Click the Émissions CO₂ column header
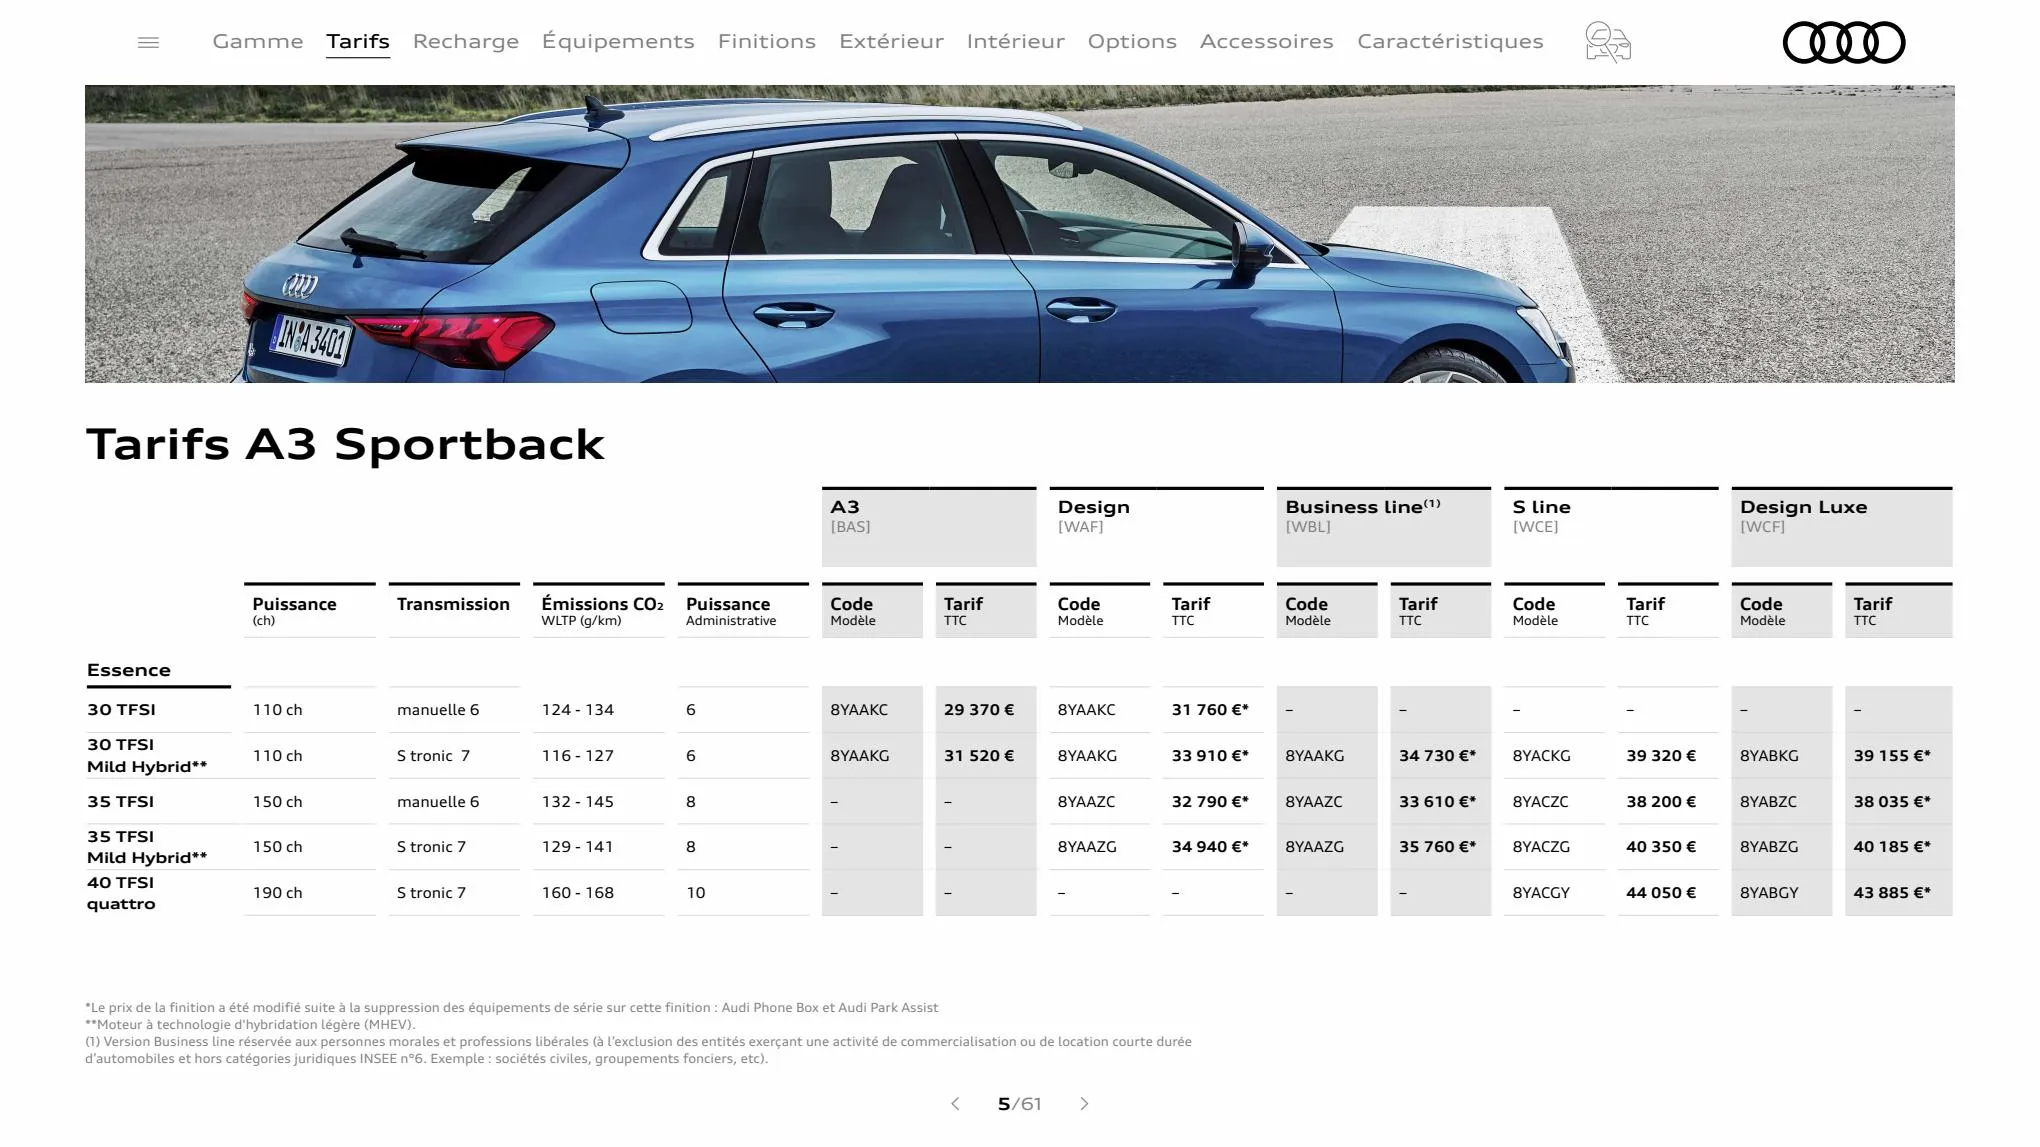This screenshot has height=1147, width=2040. (599, 611)
